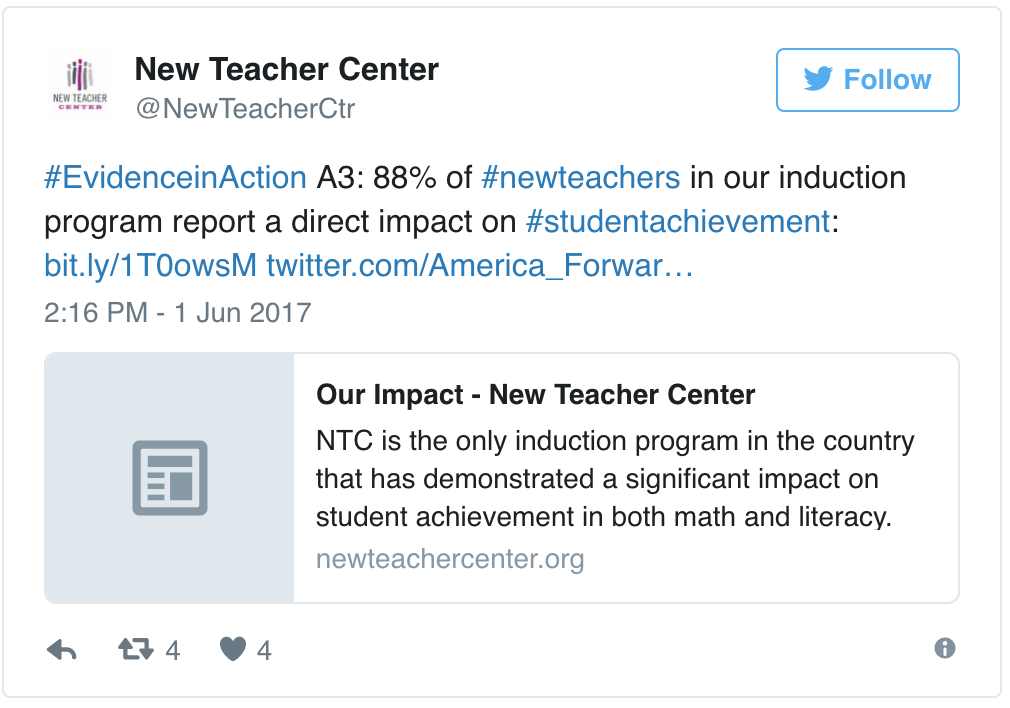The image size is (1010, 708).
Task: Click the reply arrow icon
Action: pyautogui.click(x=62, y=650)
